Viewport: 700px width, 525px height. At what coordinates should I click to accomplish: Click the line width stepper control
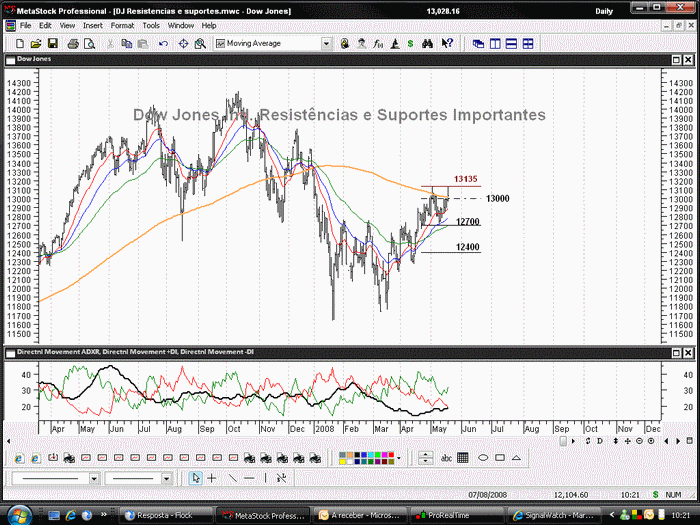tap(425, 458)
